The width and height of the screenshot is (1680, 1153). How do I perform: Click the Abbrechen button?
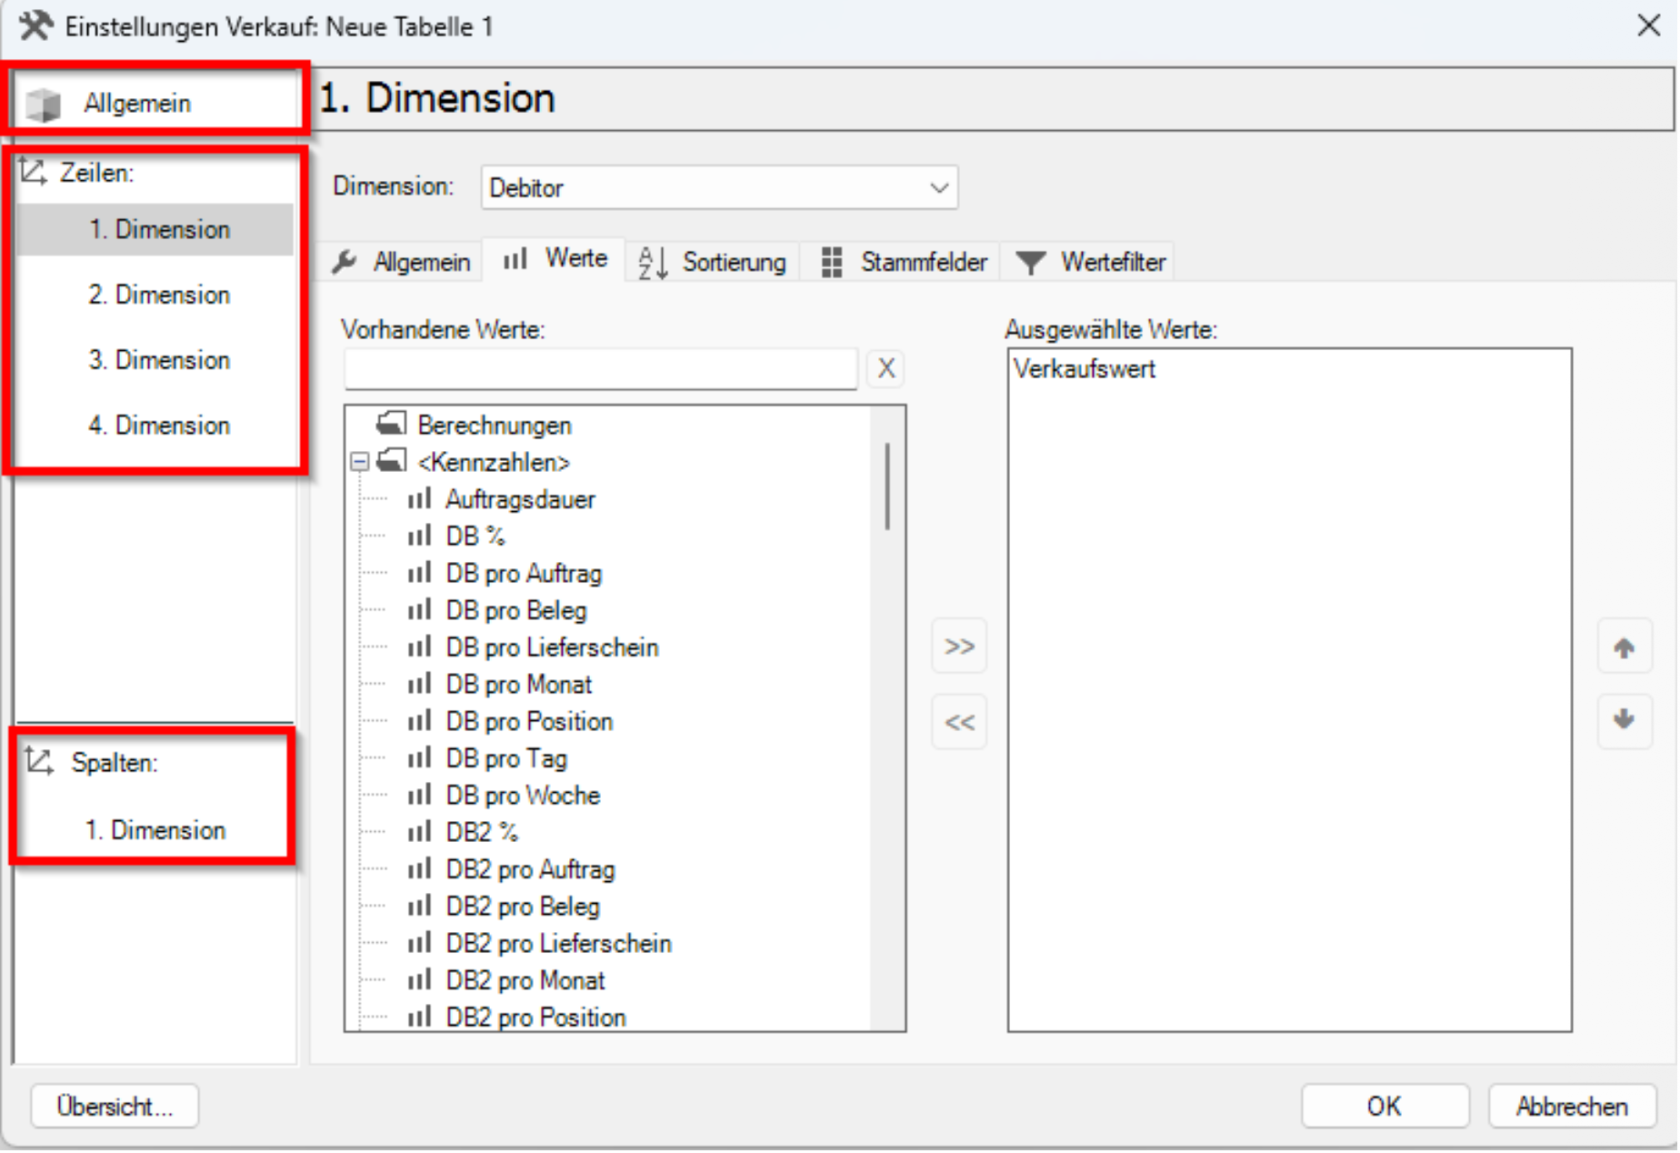click(x=1571, y=1106)
